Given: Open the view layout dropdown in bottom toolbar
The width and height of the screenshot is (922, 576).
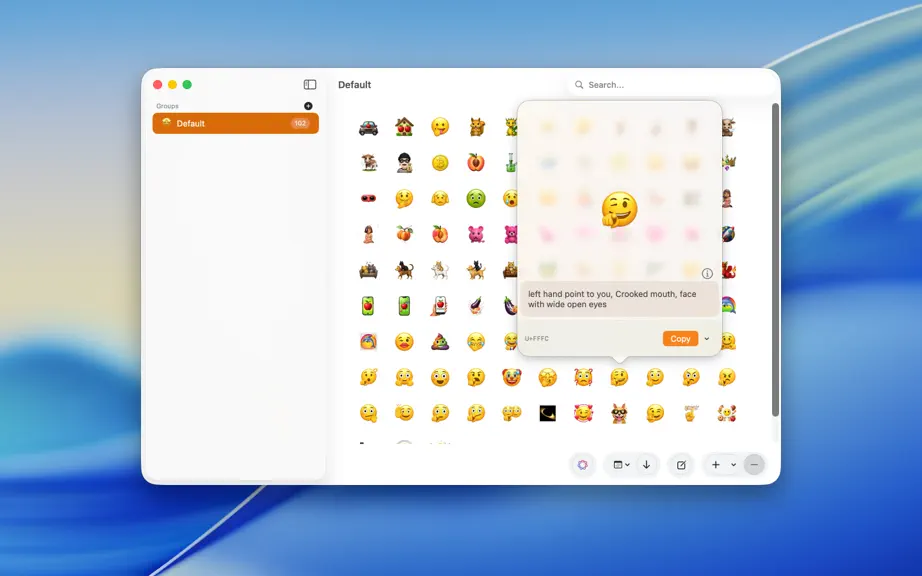Looking at the screenshot, I should point(622,465).
